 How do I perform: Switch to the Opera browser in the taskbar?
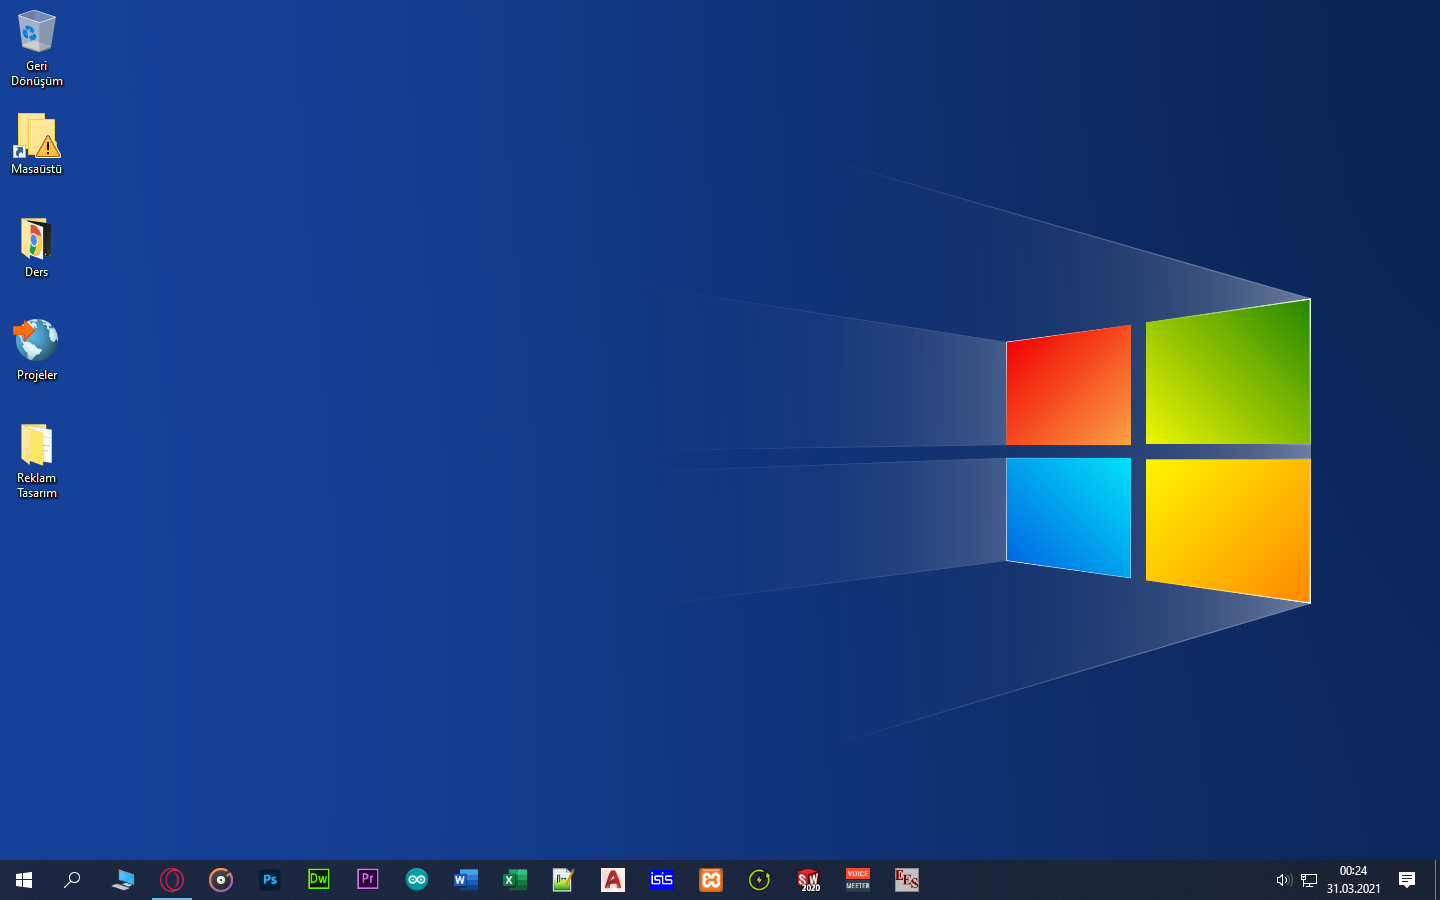[x=172, y=880]
